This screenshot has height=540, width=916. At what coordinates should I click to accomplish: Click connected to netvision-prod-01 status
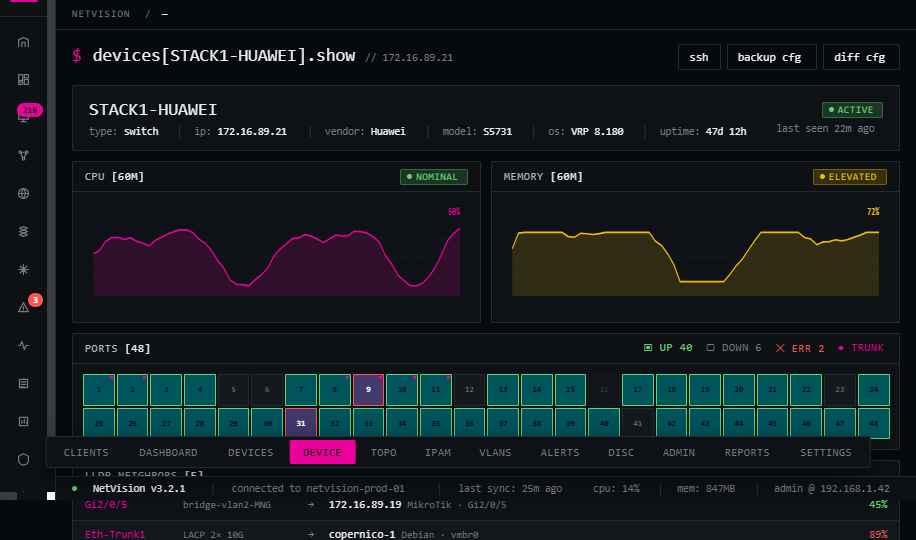[318, 489]
